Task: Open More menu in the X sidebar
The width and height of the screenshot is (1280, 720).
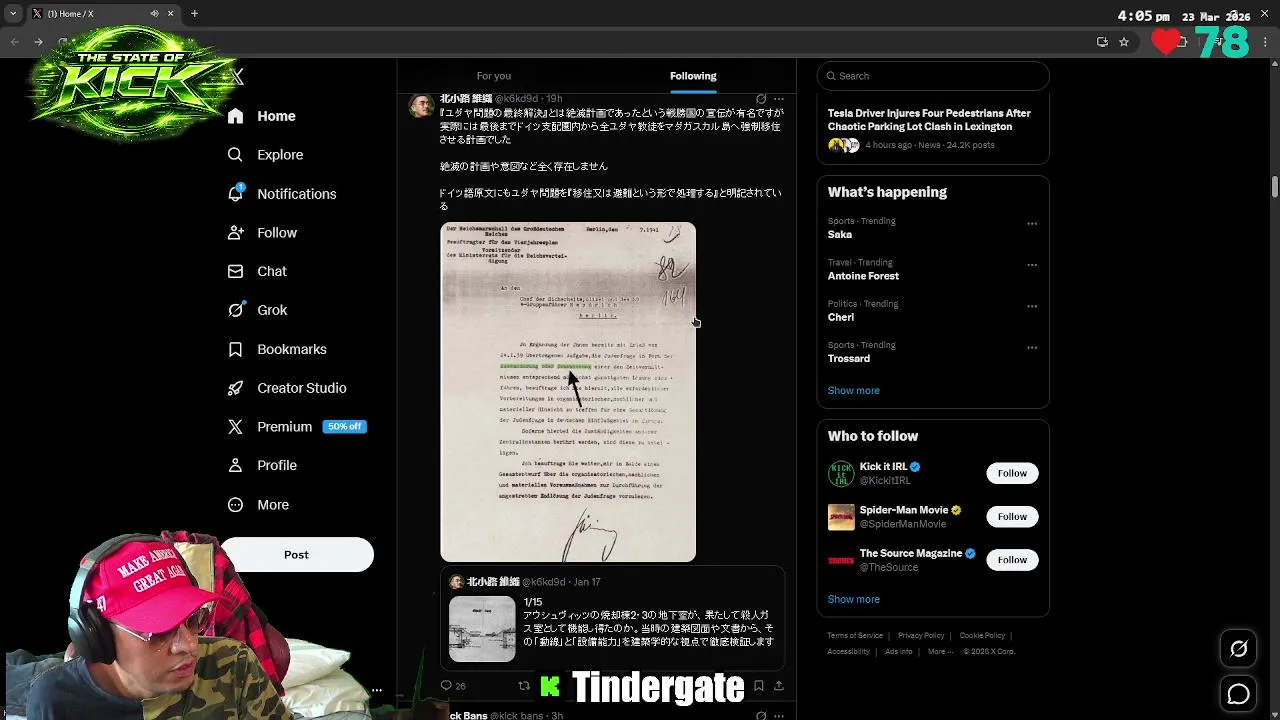Action: [258, 505]
